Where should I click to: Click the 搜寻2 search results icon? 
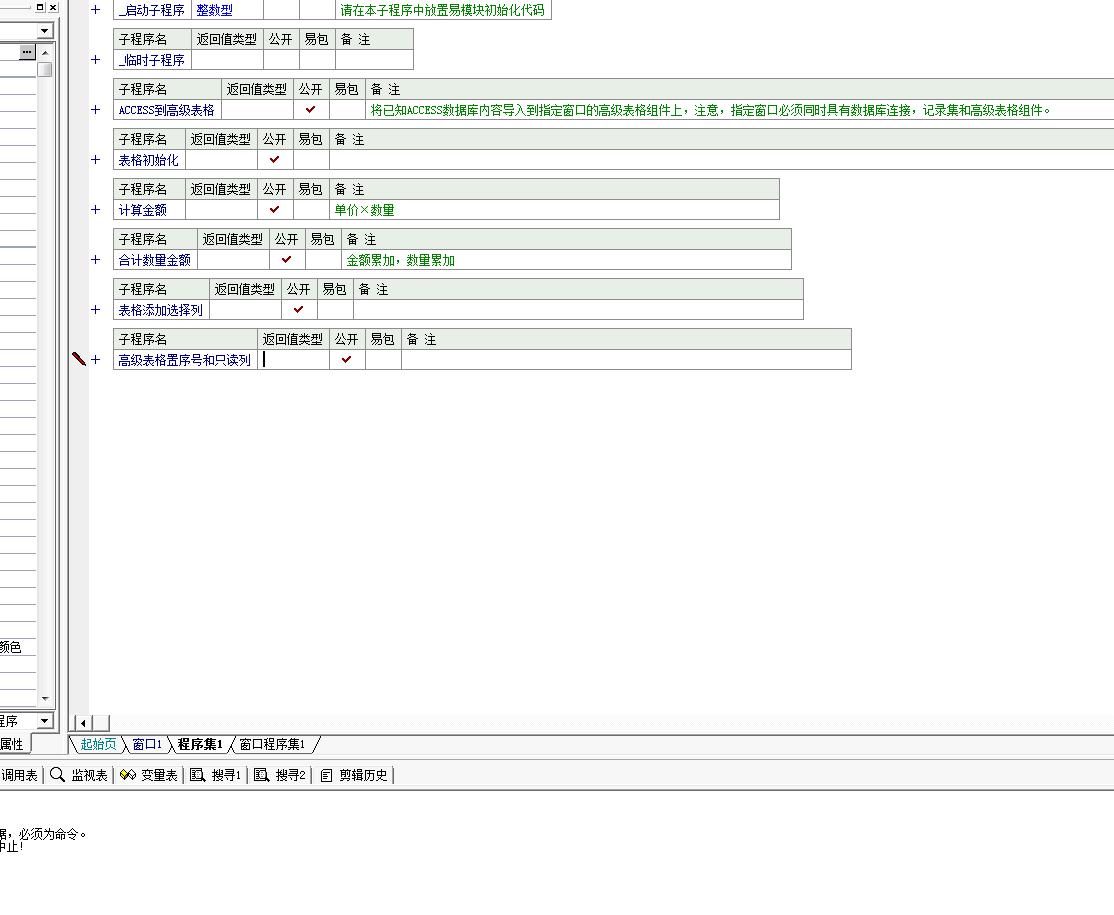coord(261,775)
